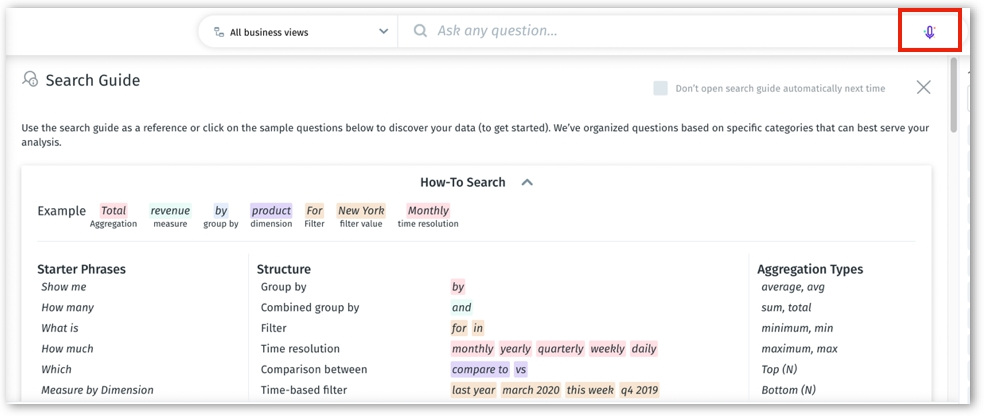The image size is (984, 416).
Task: Select the 'compare to' keyword tag
Action: click(480, 369)
